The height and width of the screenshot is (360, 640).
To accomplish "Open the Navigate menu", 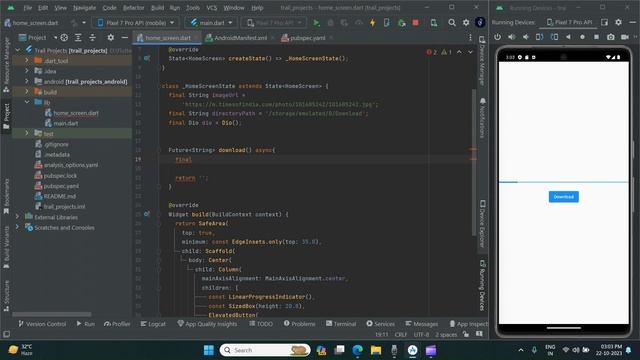I will tap(84, 8).
